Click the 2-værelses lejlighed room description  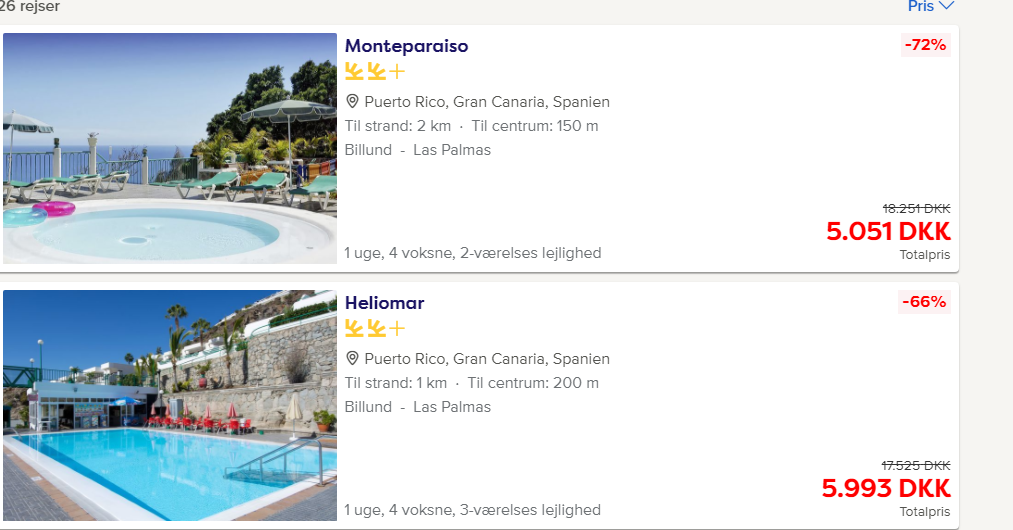point(530,253)
